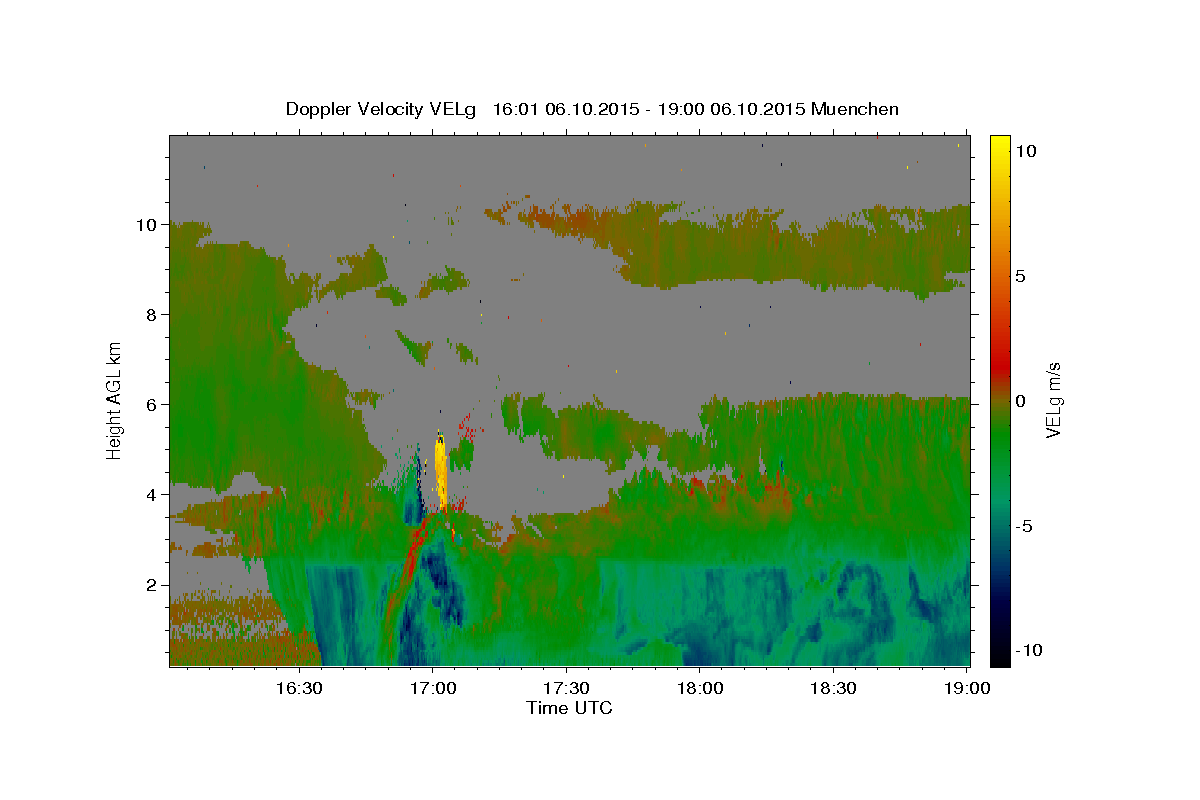Click the colorbar value label -10
This screenshot has height=800, width=1200.
click(1031, 650)
